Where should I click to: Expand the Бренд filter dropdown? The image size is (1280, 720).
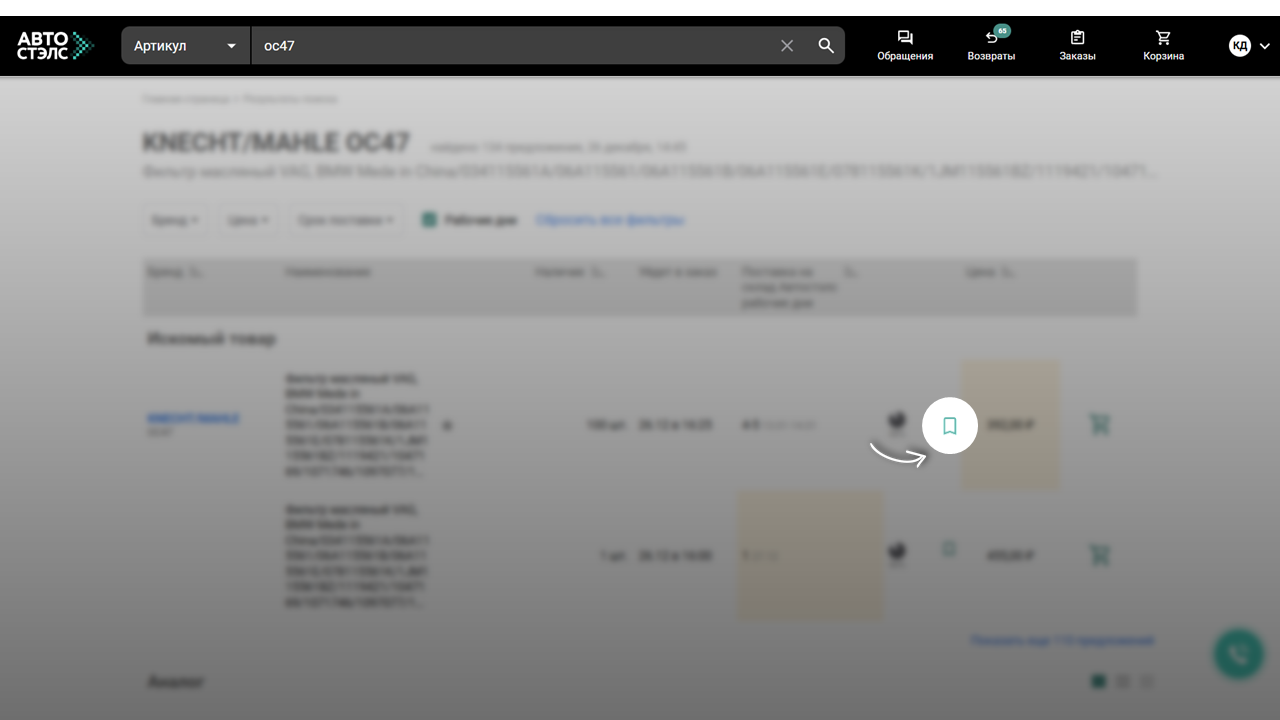[x=174, y=220]
